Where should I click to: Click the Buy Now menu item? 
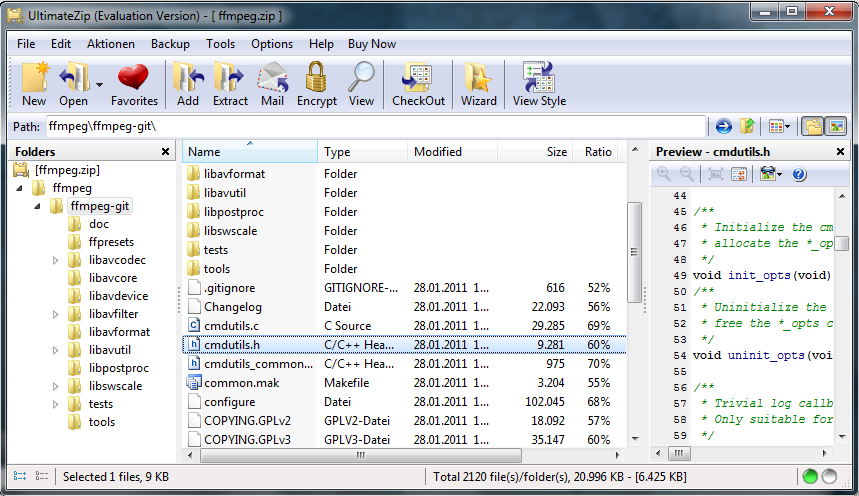point(372,44)
